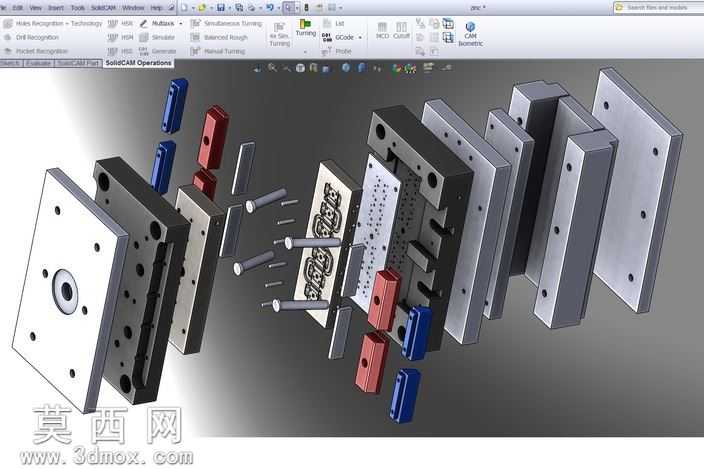Viewport: 704px width, 469px height.
Task: Click the List command
Action: coord(334,23)
